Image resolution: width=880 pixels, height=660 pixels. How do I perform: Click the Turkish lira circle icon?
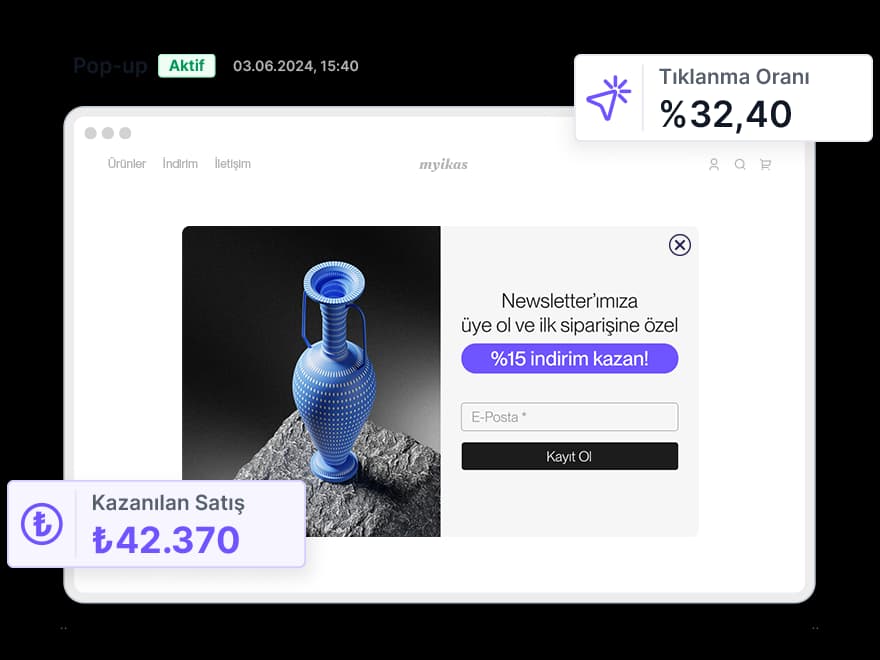[x=42, y=524]
